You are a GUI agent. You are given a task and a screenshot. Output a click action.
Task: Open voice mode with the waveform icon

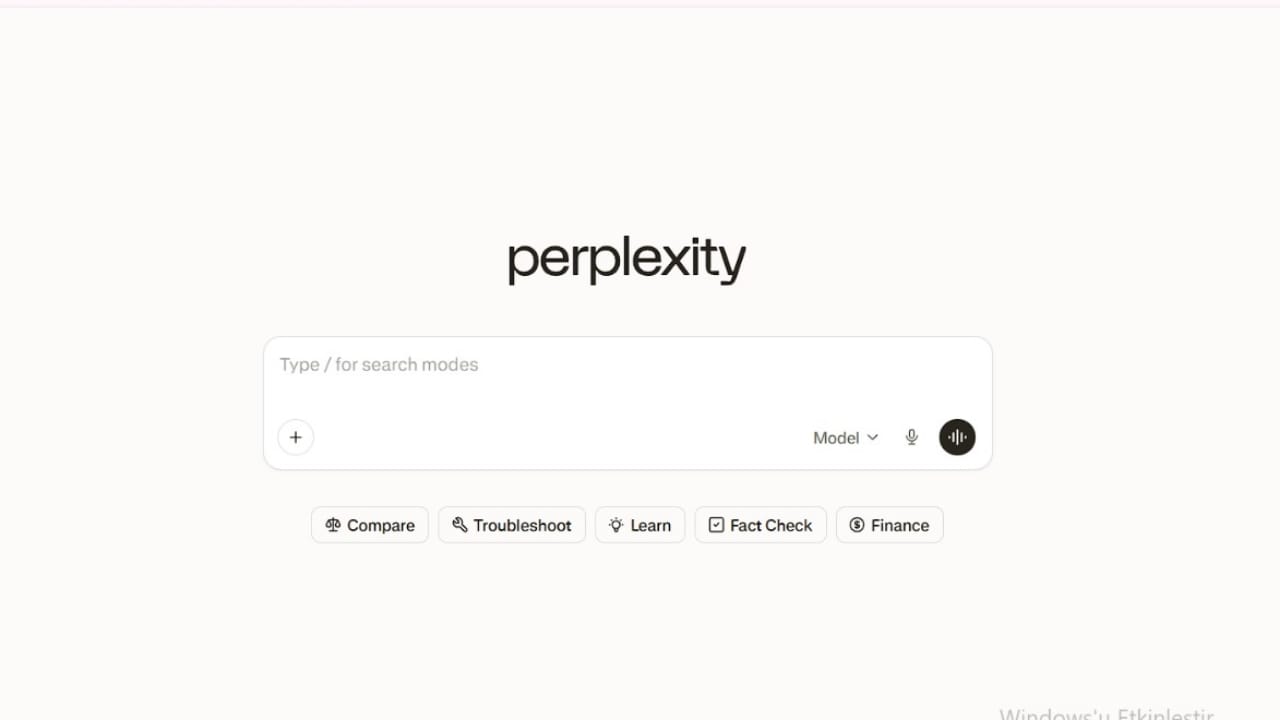click(x=957, y=437)
